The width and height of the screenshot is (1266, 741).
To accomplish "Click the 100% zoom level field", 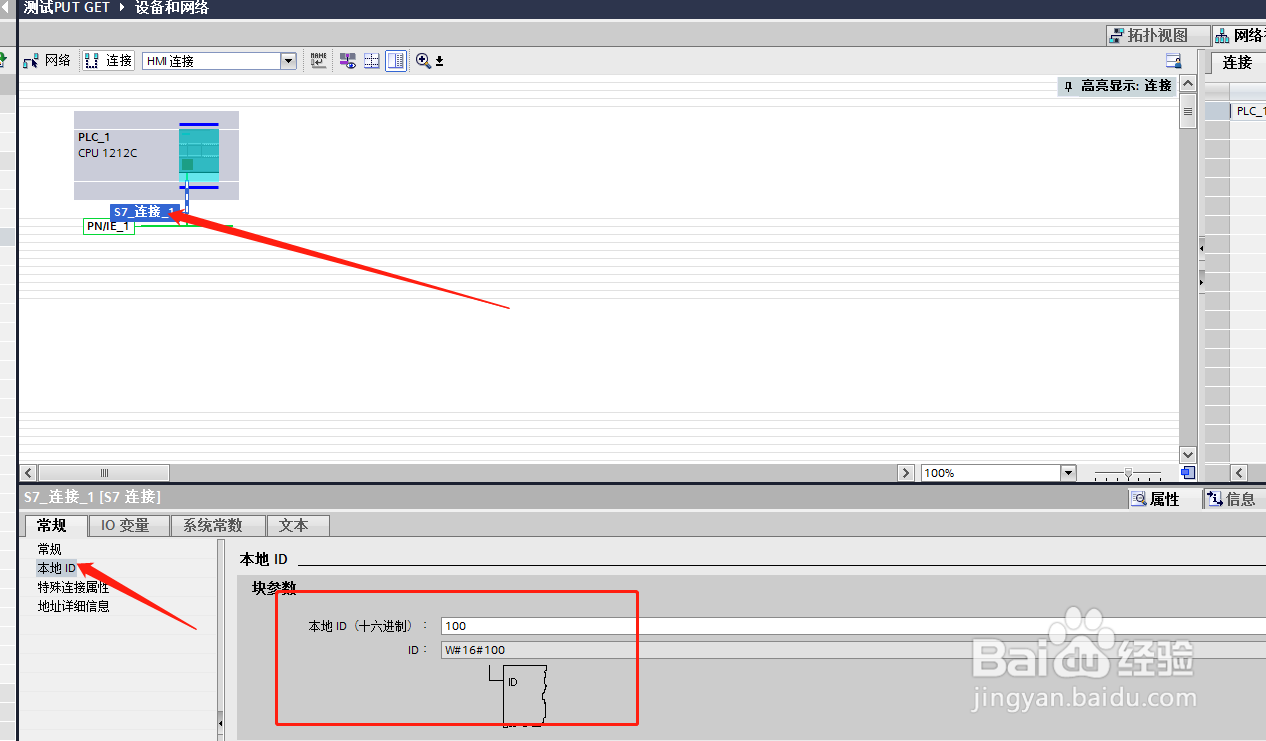I will (x=990, y=473).
